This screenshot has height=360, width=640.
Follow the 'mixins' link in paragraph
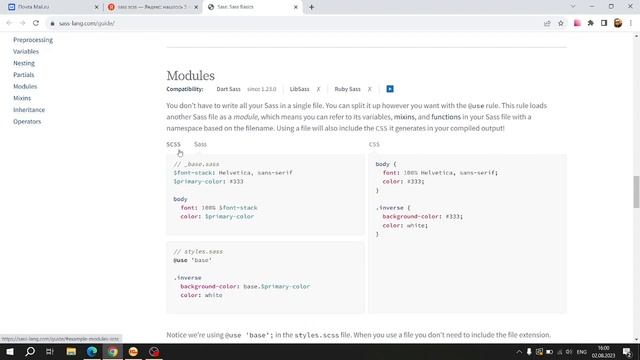[404, 117]
